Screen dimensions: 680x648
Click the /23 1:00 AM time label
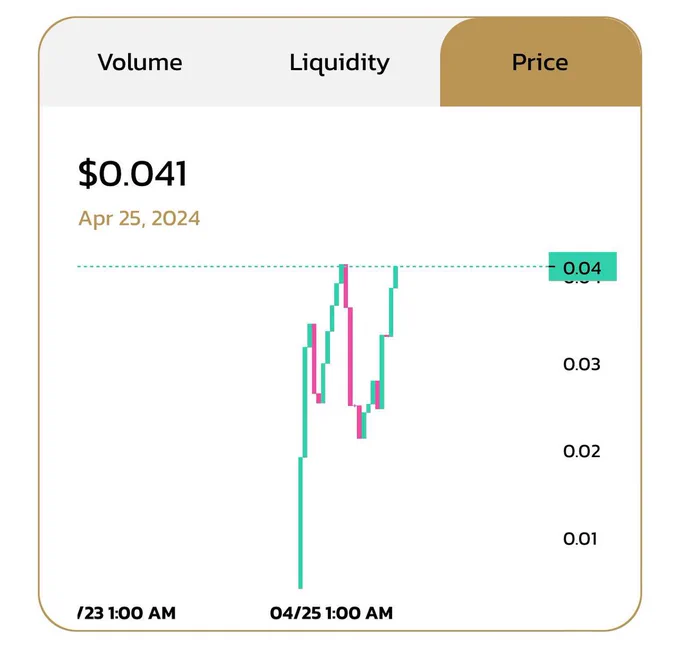127,613
